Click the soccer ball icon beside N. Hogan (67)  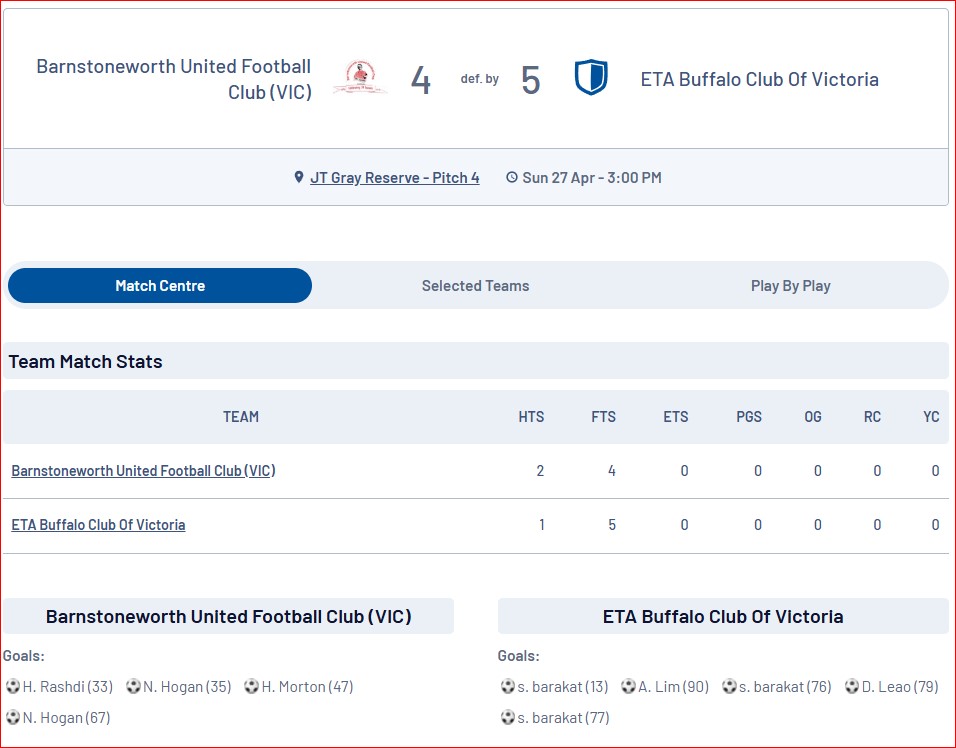click(x=13, y=717)
